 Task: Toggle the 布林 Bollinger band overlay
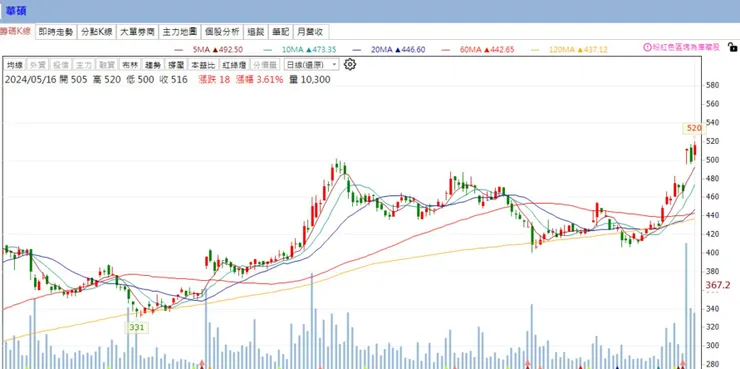click(x=129, y=65)
